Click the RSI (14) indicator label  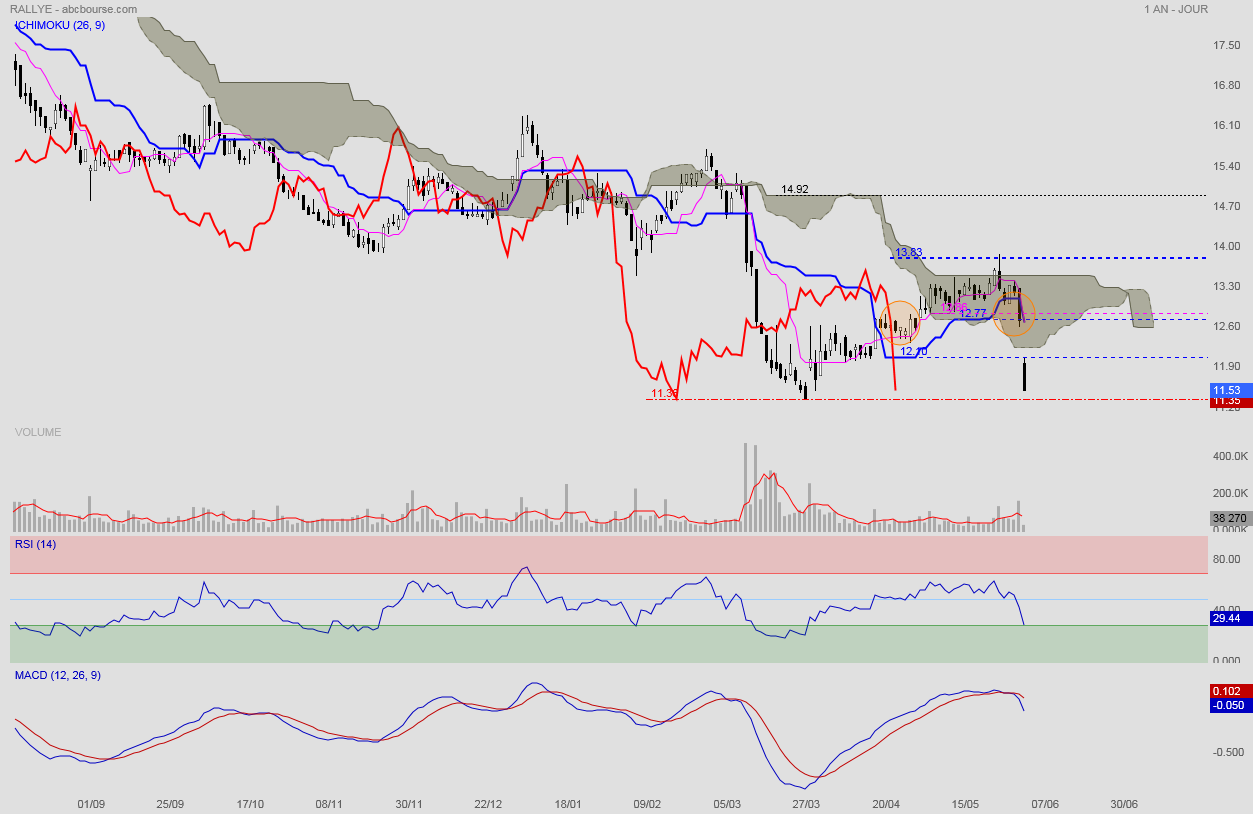click(x=35, y=543)
